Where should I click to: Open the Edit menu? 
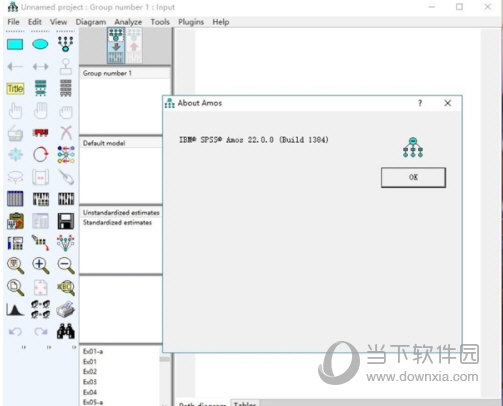[35, 22]
